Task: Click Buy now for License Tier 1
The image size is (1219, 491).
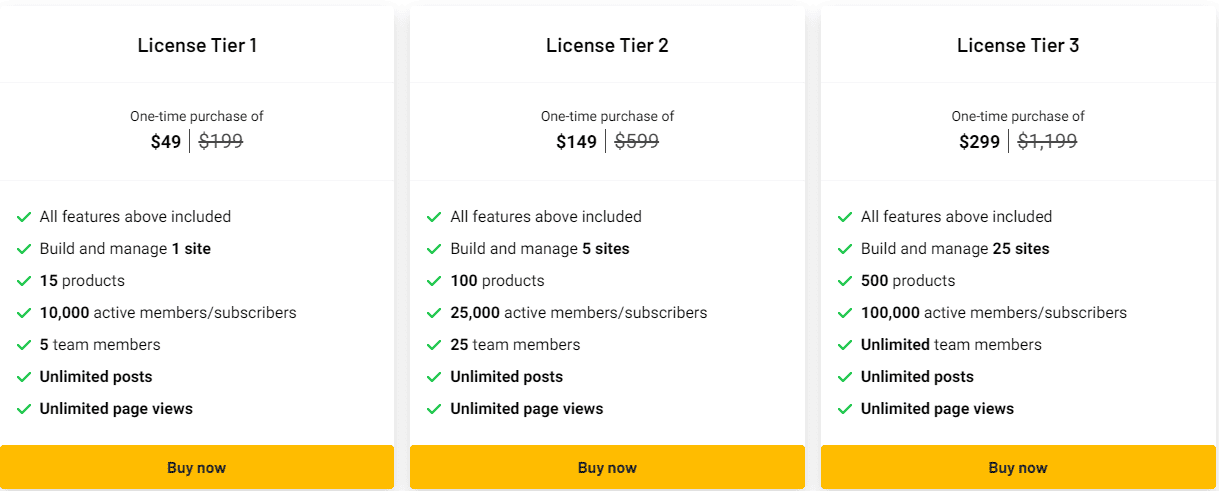Action: [x=197, y=467]
